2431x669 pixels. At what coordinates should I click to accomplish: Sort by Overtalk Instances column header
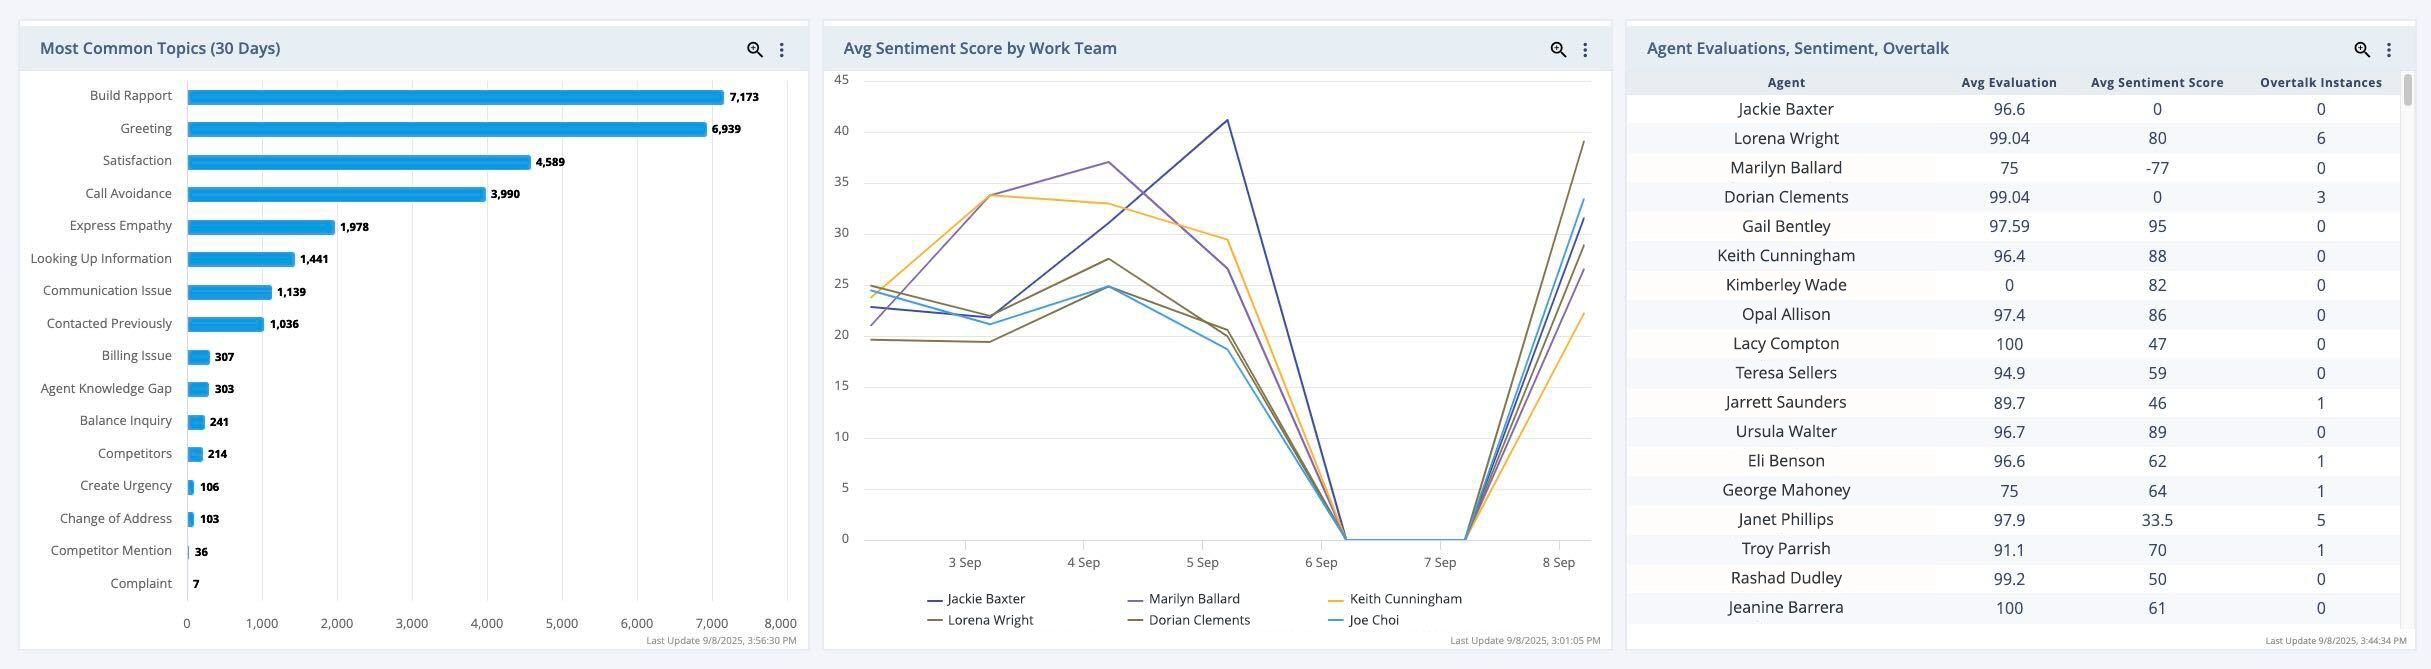[2320, 83]
